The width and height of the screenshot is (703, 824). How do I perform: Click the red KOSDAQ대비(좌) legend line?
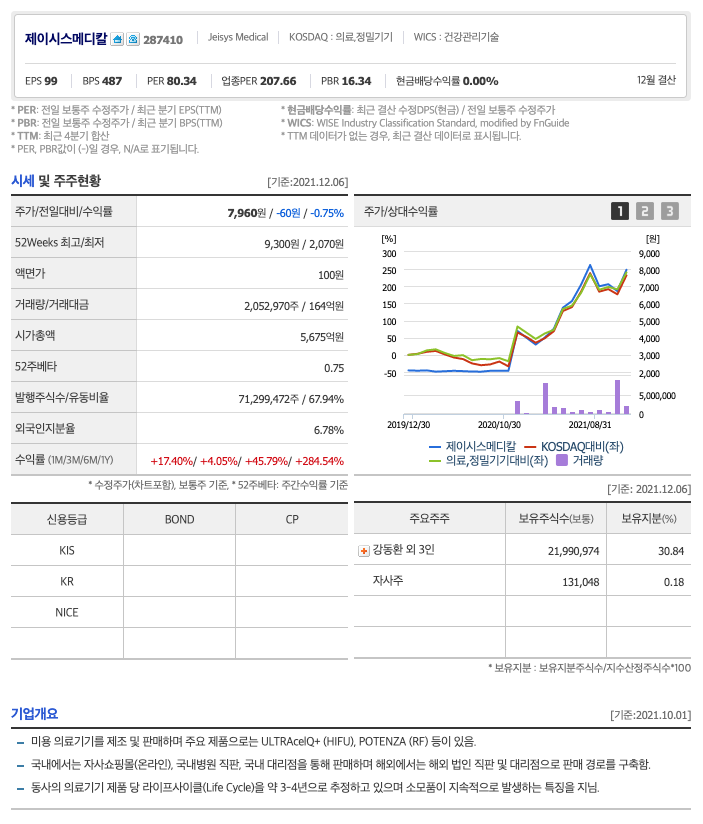530,447
